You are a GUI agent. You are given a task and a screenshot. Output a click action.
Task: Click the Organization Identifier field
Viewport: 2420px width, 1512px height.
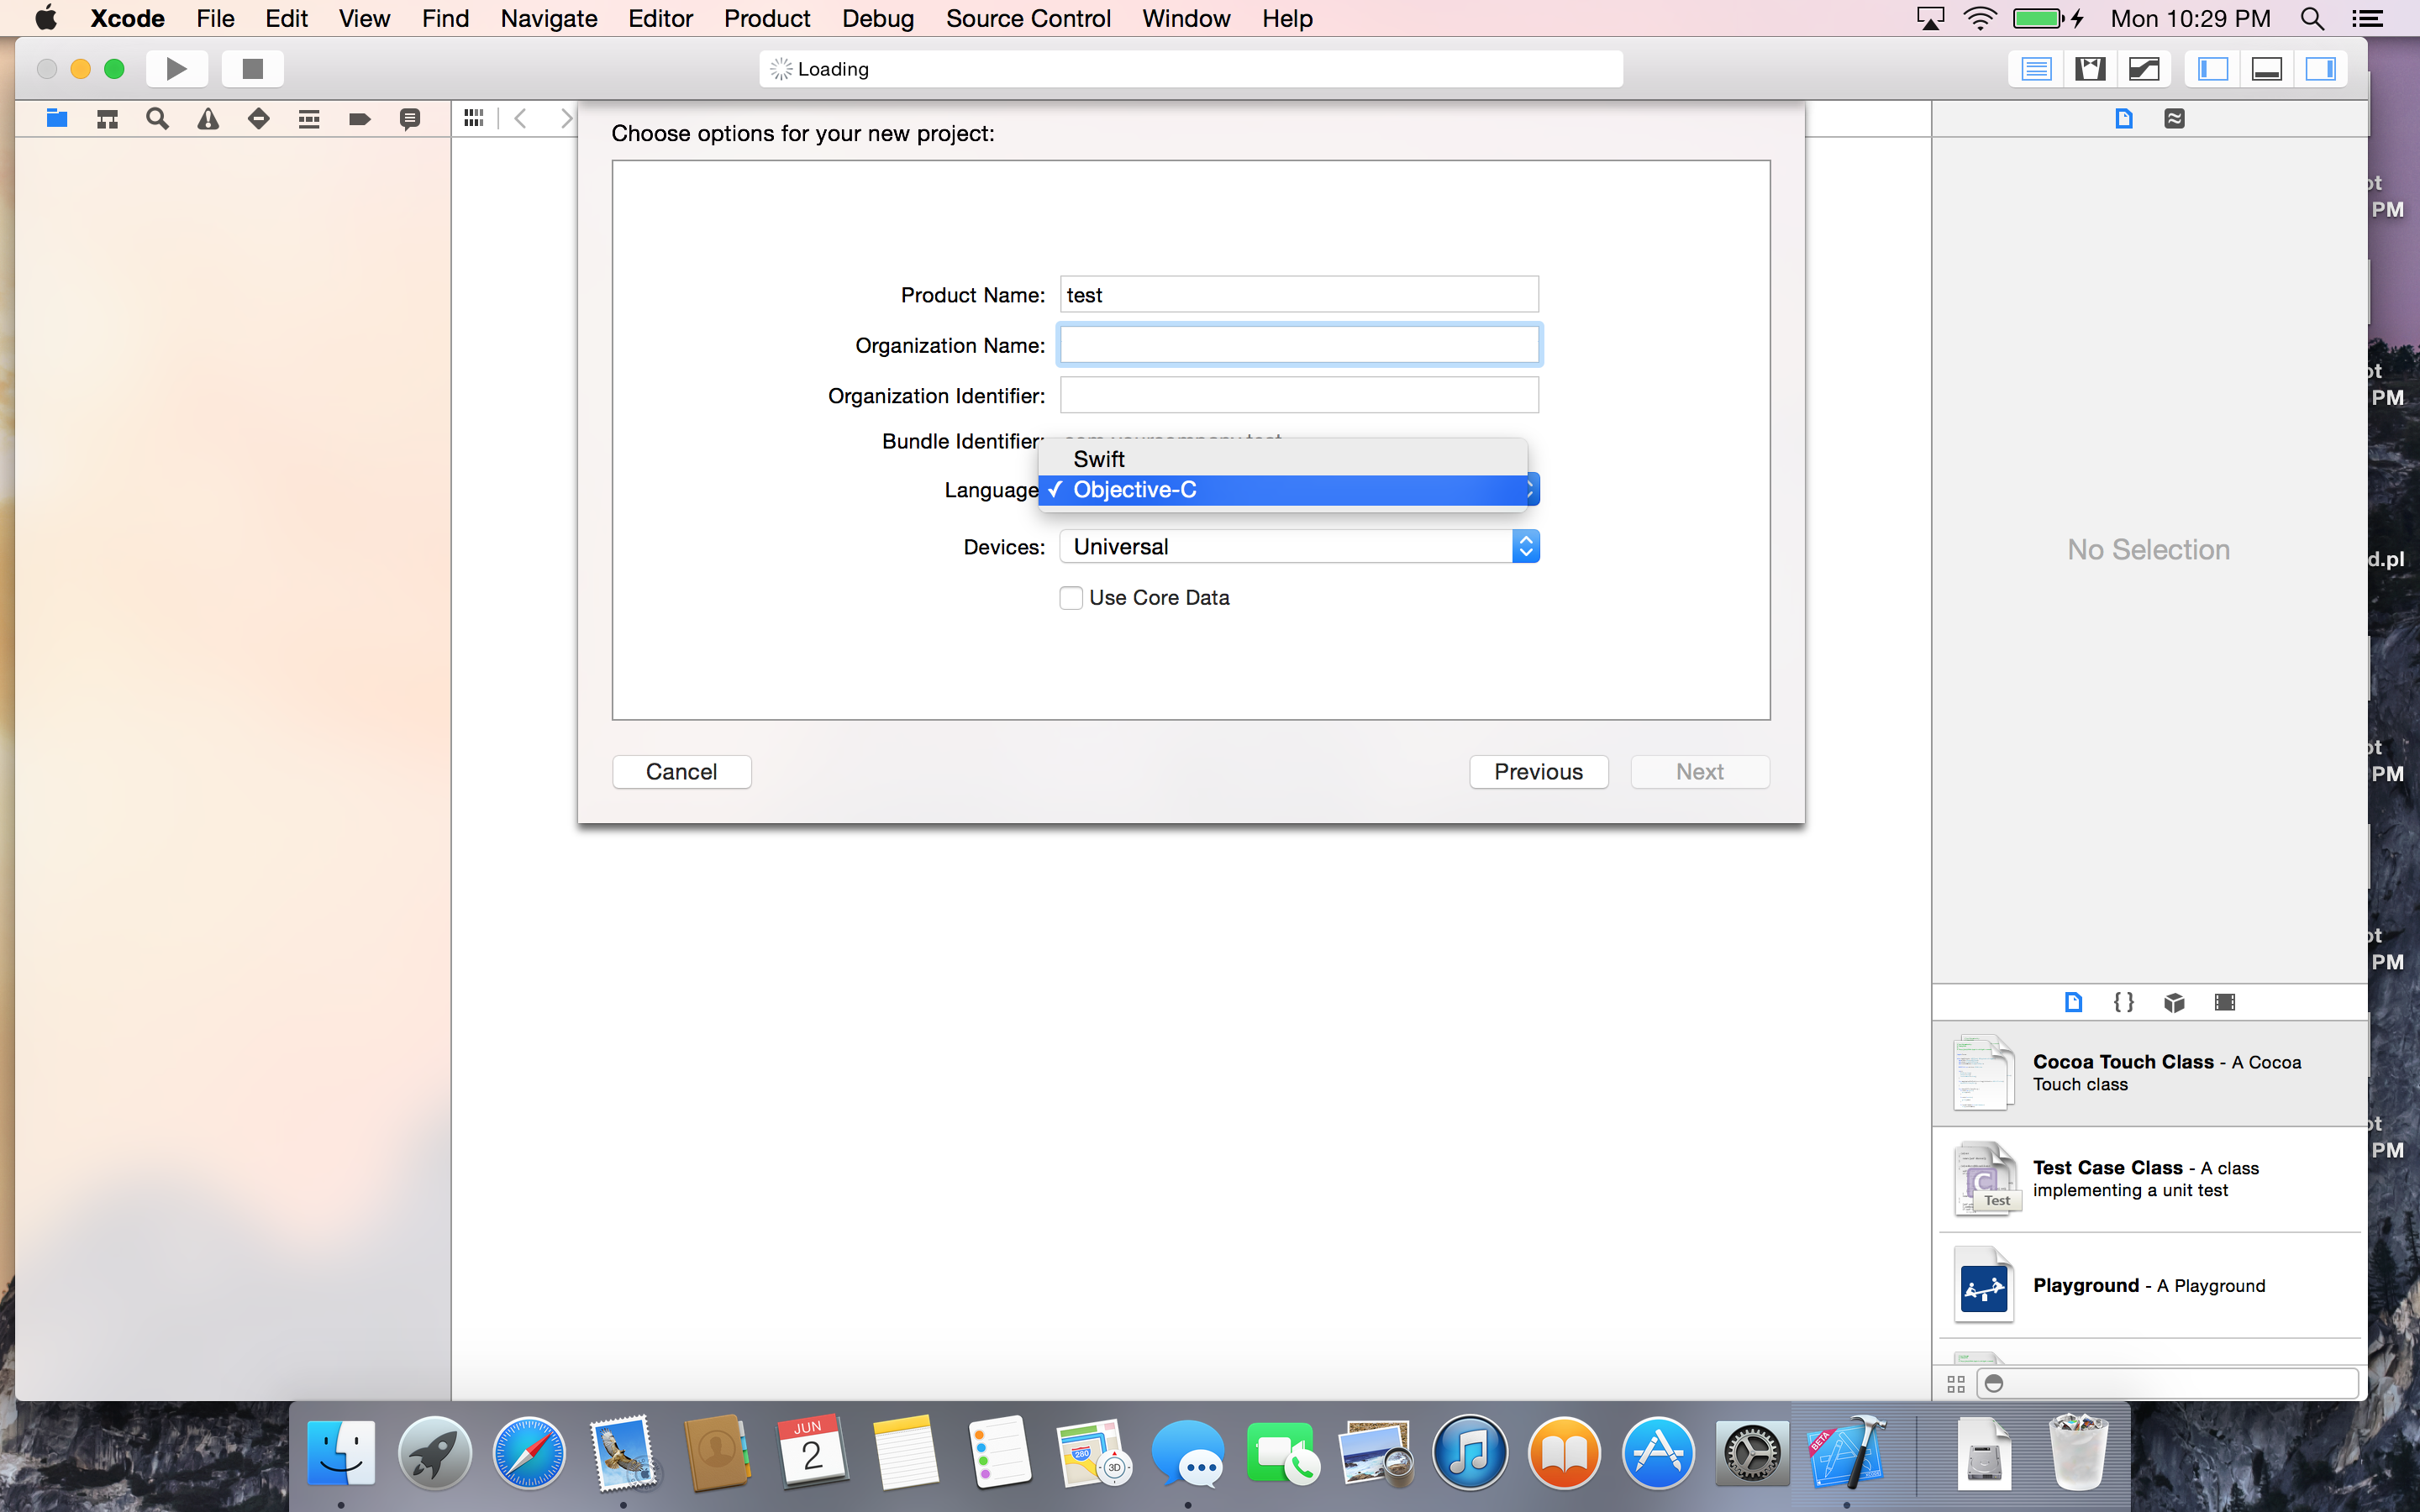point(1298,396)
